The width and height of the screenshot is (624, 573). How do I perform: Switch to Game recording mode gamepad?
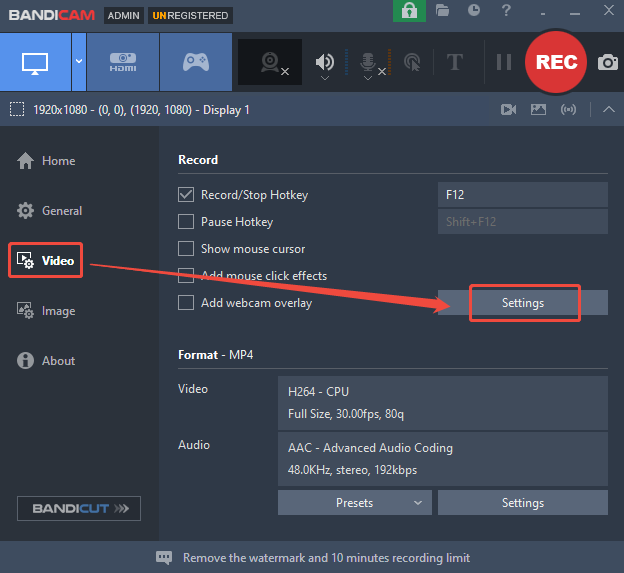tap(196, 62)
